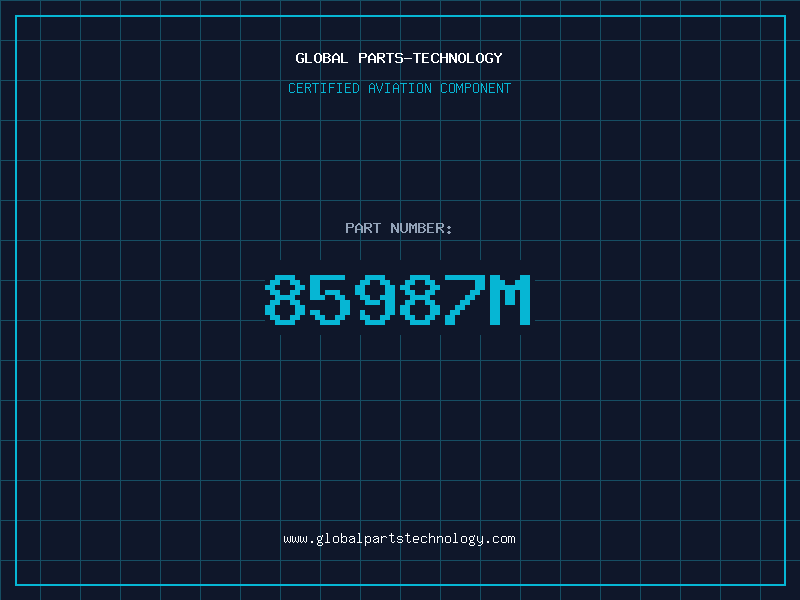Screen dimensions: 800x600
Task: Open the www.globalpartstechnology.com link
Action: (x=399, y=539)
